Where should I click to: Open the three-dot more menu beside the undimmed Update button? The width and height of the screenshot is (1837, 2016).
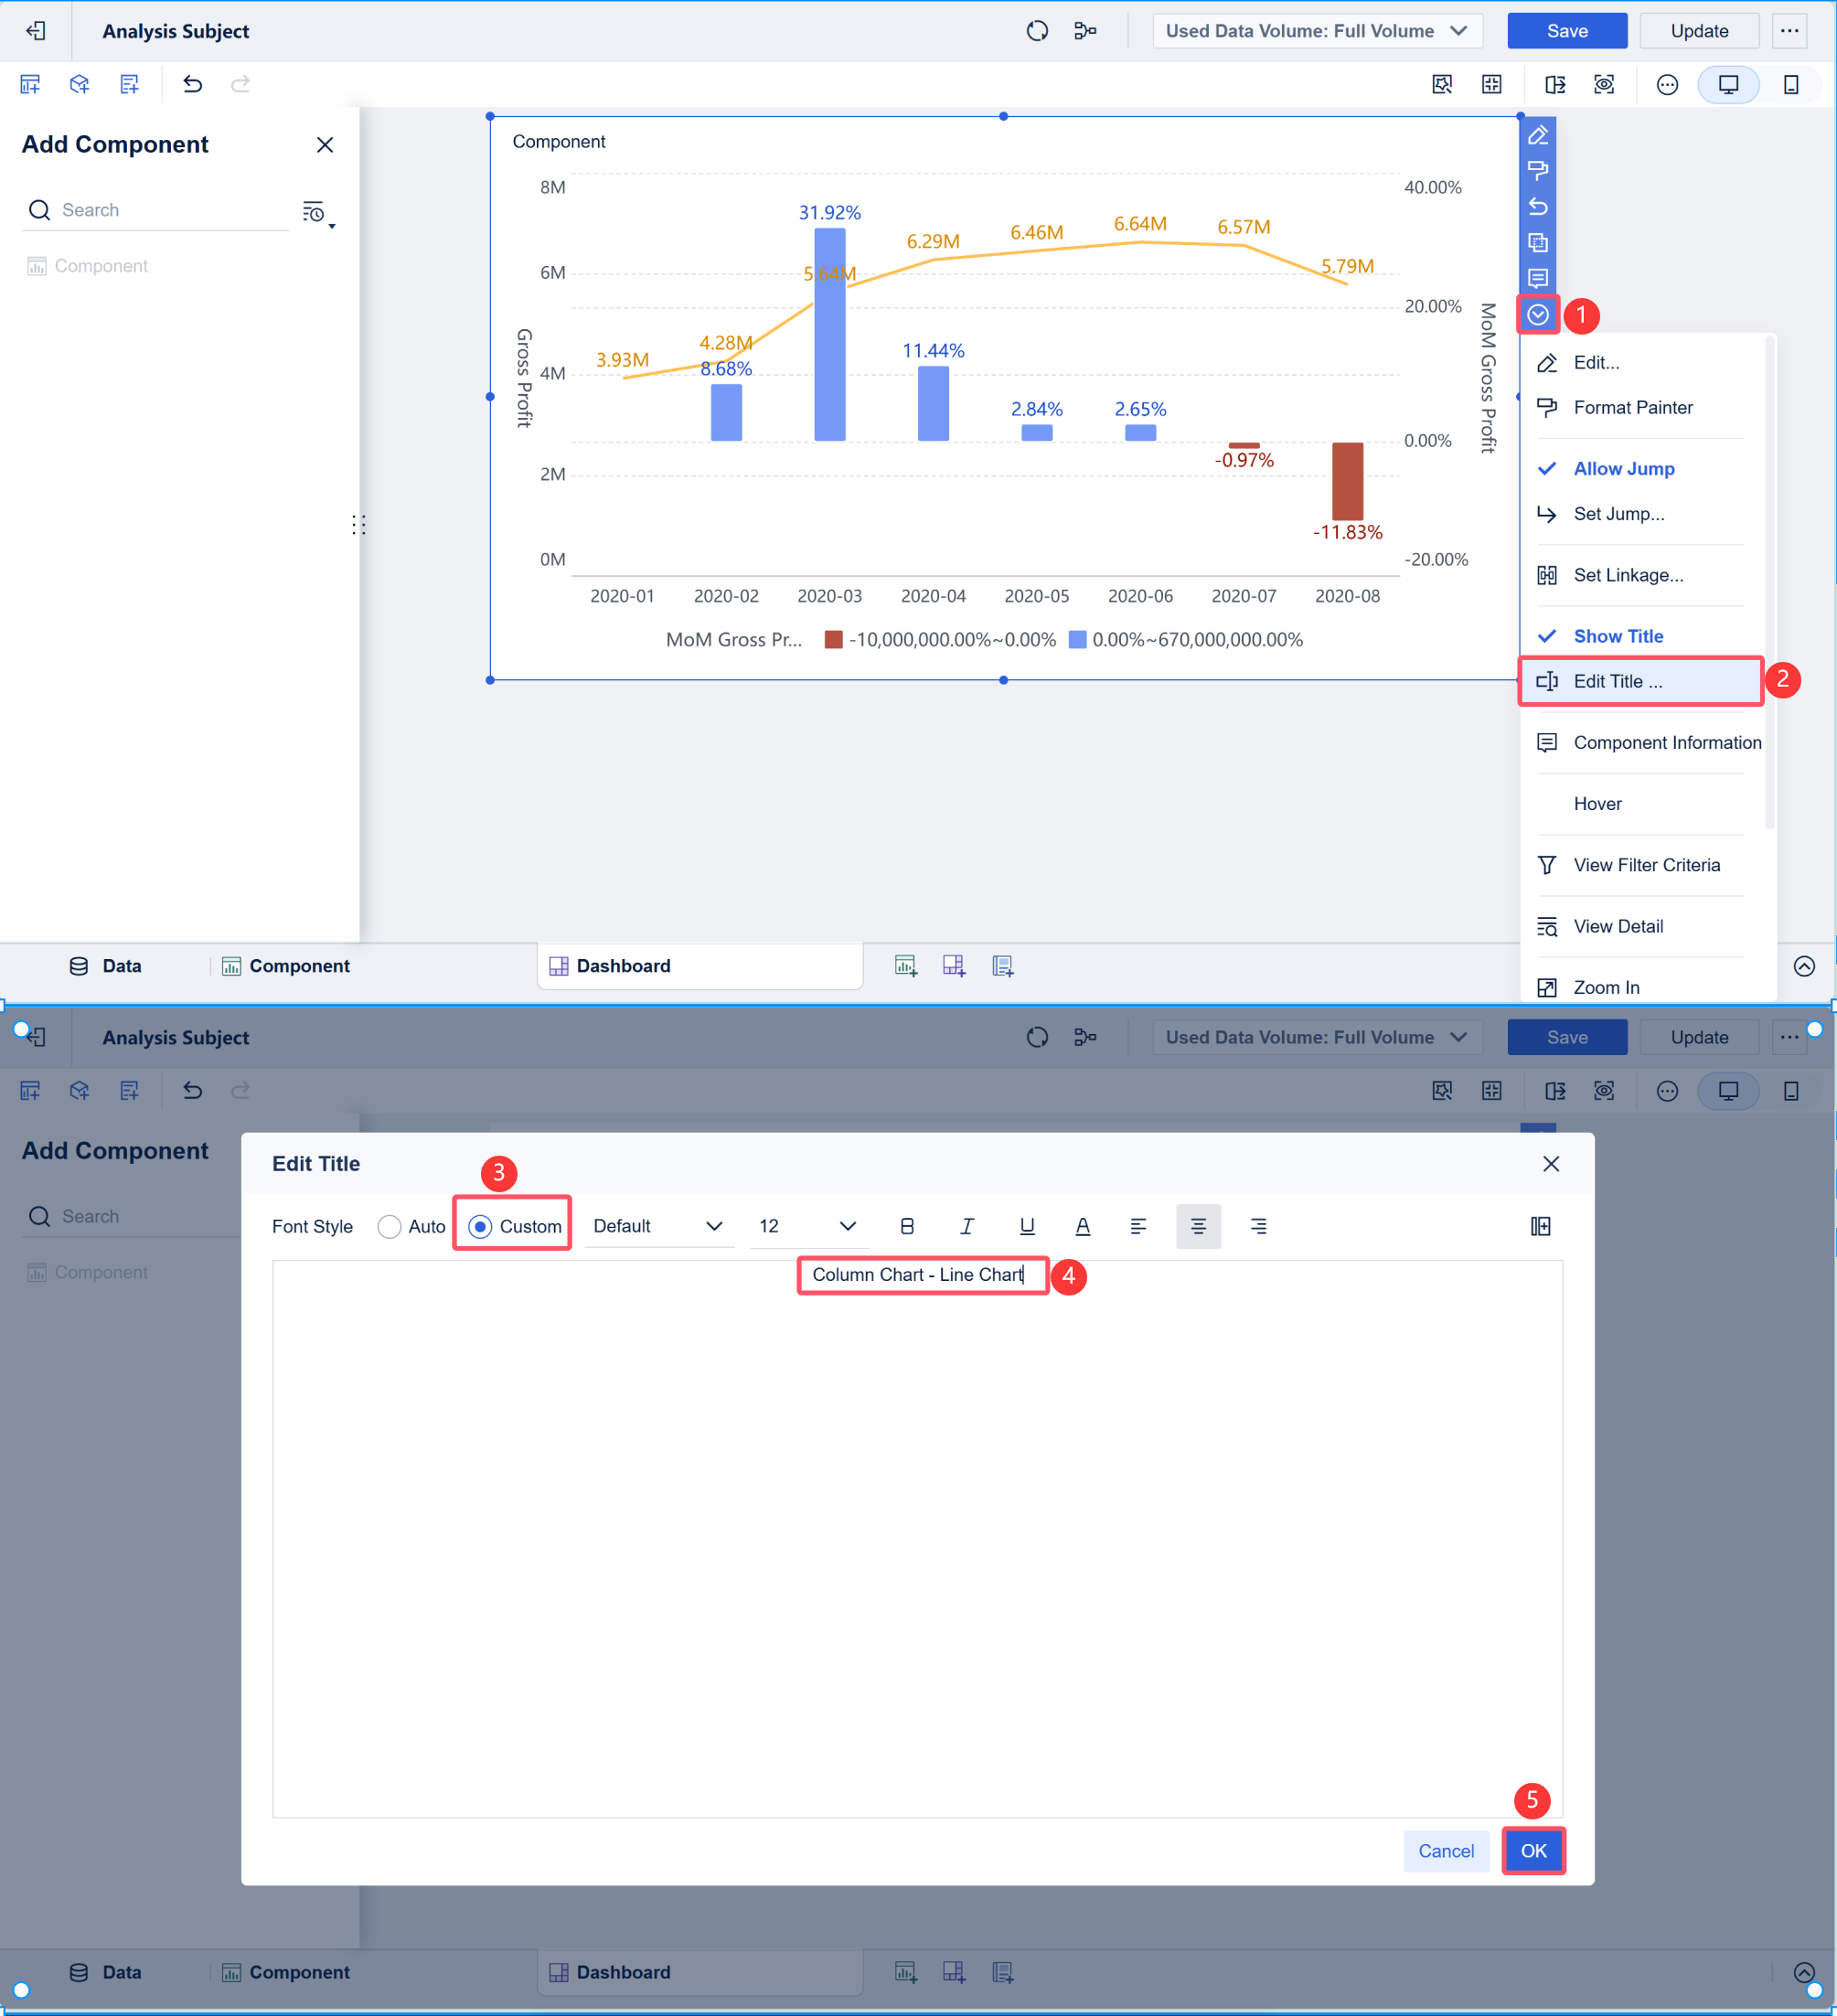(x=1789, y=31)
